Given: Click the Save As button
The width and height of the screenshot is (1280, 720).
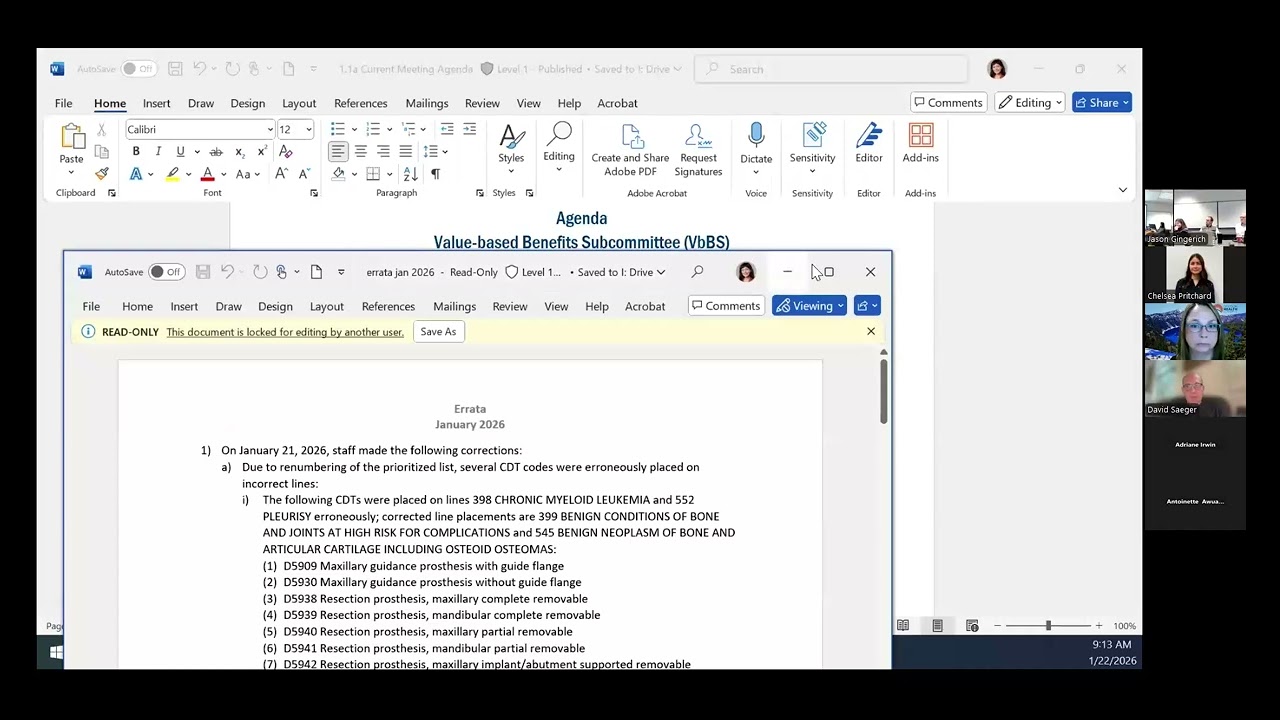Looking at the screenshot, I should coord(438,332).
